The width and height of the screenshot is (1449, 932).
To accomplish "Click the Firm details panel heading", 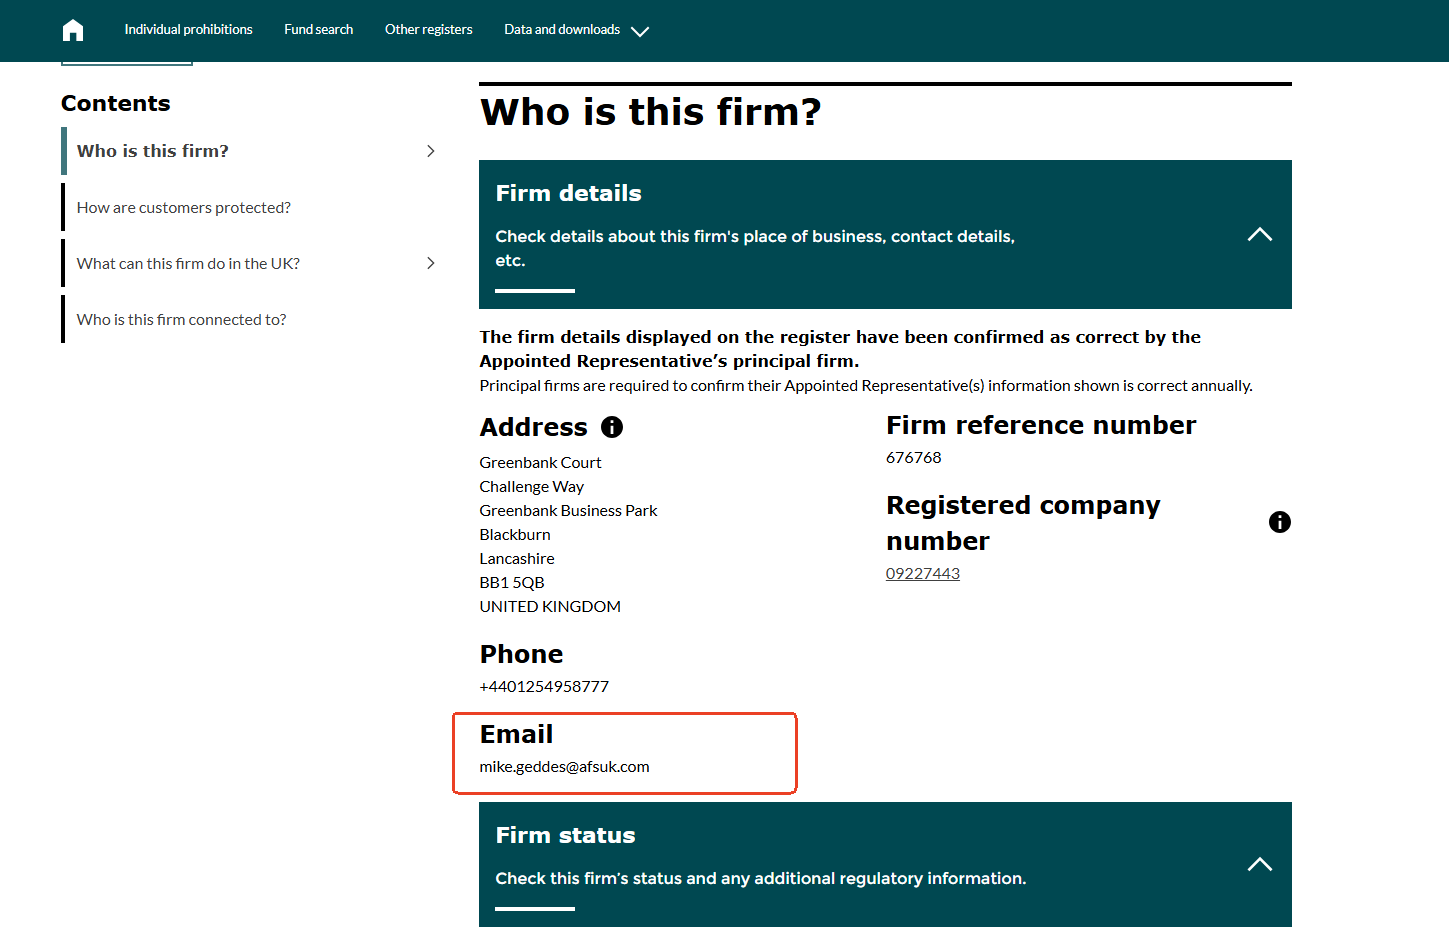I will (568, 193).
